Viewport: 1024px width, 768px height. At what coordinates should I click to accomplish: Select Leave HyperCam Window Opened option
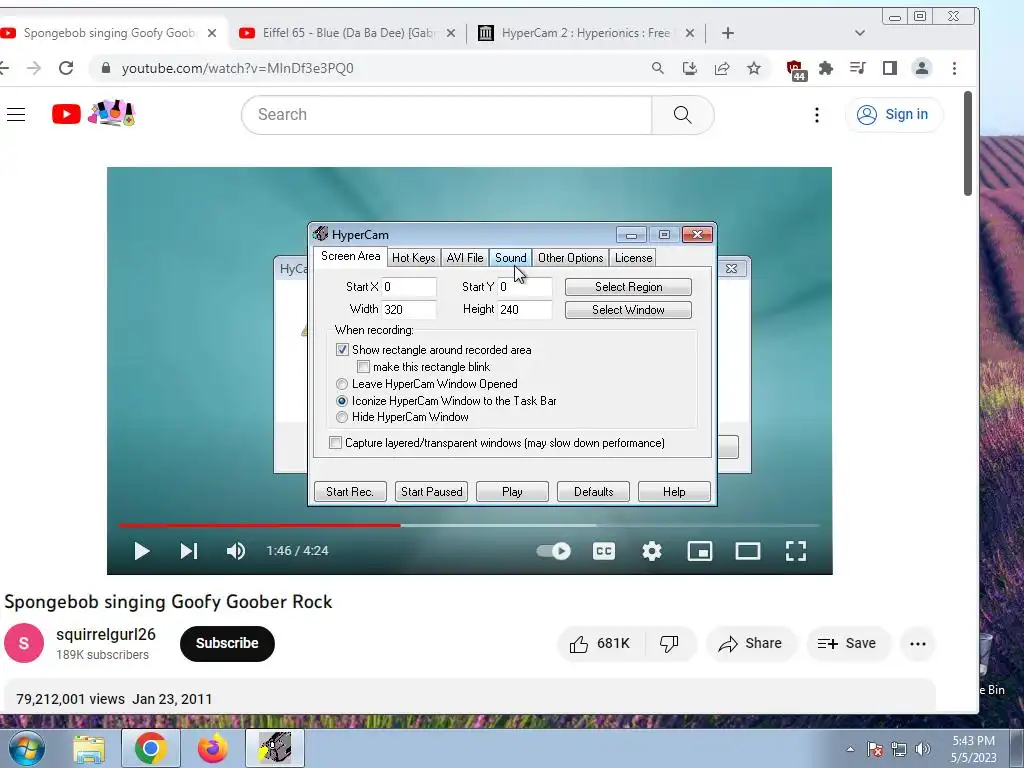tap(342, 384)
